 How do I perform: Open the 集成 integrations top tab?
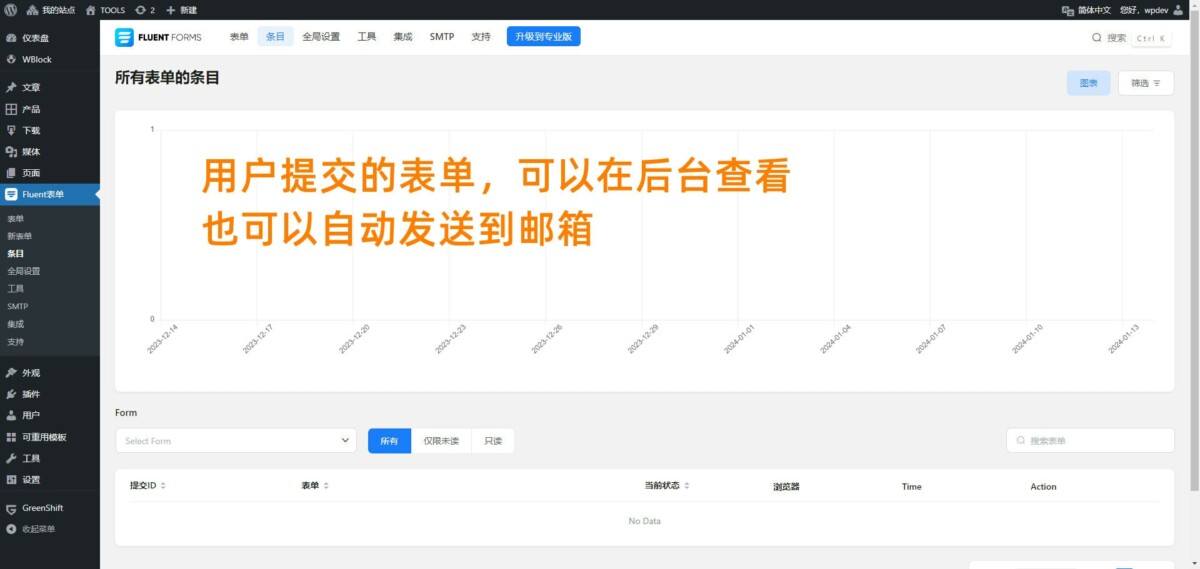[403, 37]
